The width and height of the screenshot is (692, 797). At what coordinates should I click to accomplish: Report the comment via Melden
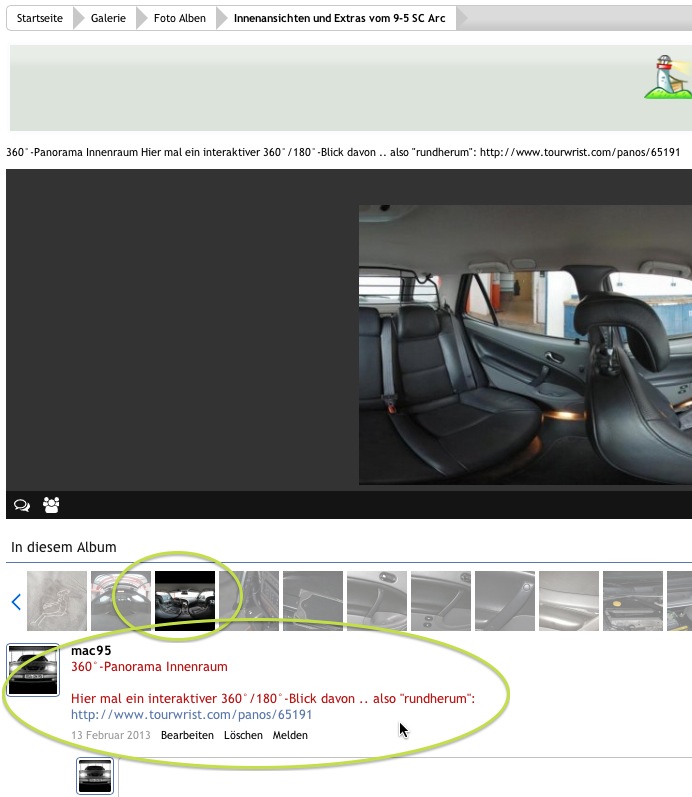pos(290,735)
